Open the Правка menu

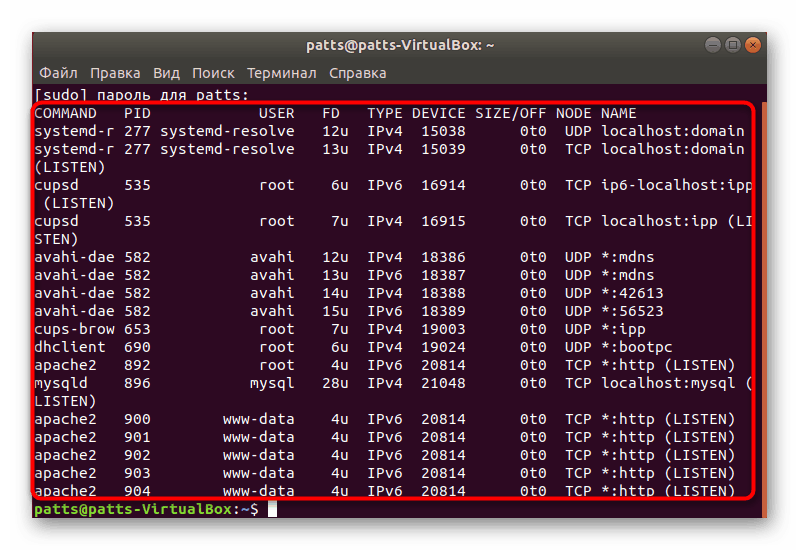[x=115, y=73]
